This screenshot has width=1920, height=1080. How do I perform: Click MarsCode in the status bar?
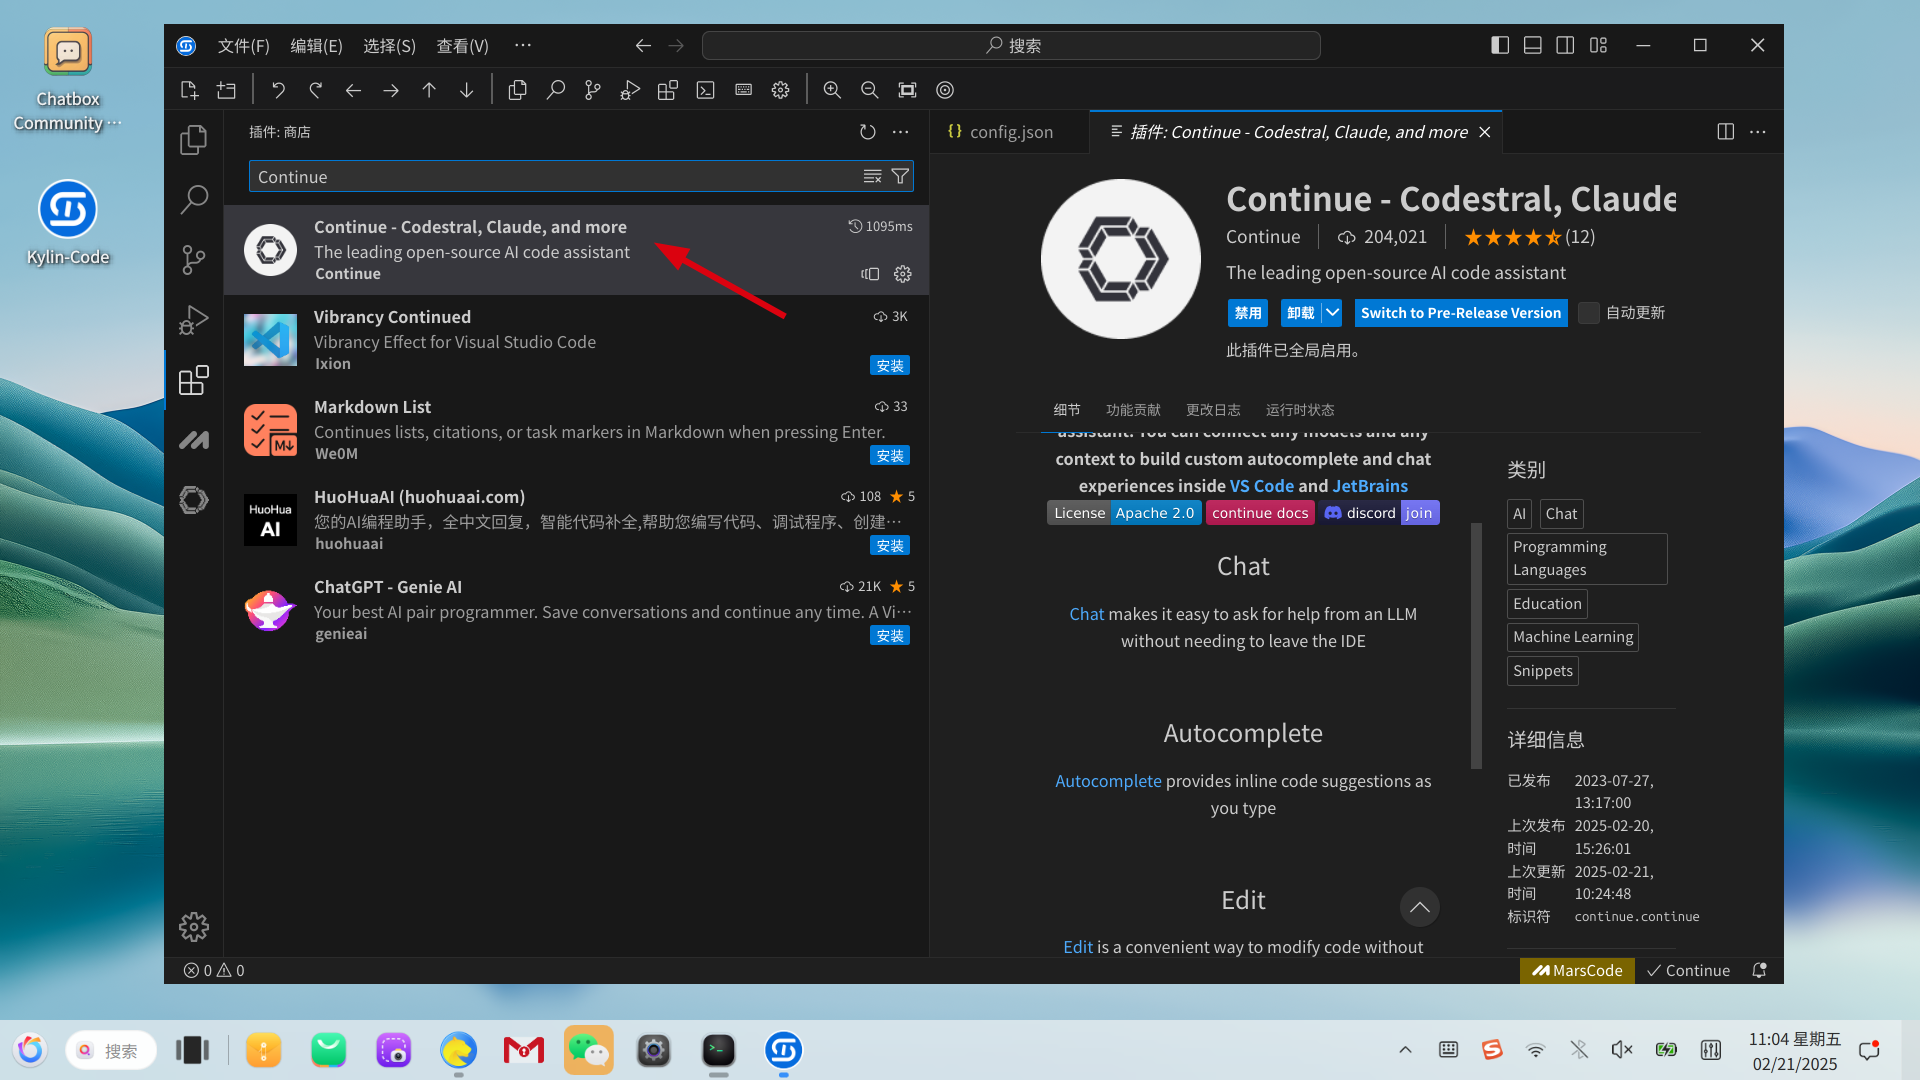[1577, 970]
